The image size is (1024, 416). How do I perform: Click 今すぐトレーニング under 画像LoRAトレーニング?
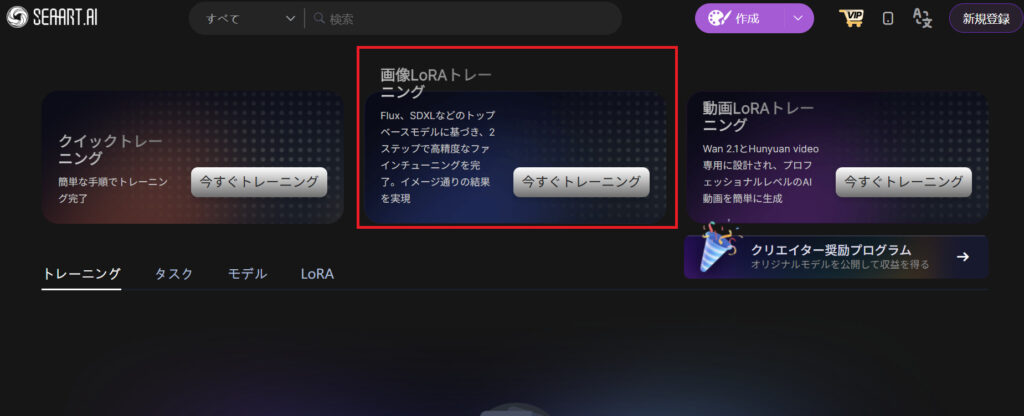581,182
